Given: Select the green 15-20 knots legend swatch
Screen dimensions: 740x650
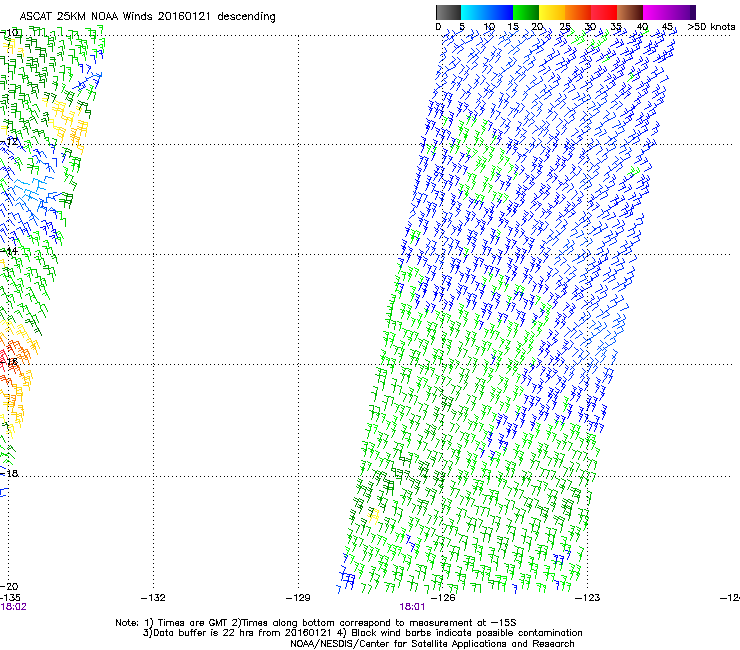Looking at the screenshot, I should pos(526,12).
